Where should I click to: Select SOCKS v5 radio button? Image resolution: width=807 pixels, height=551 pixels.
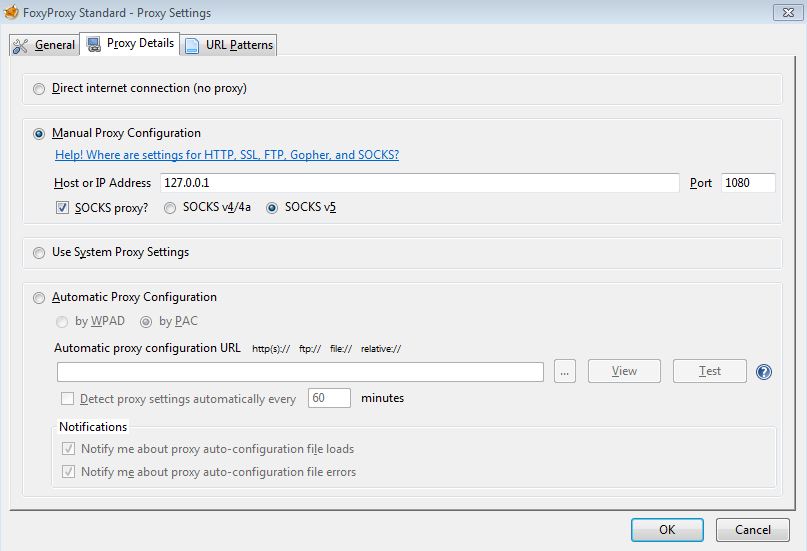[x=272, y=208]
